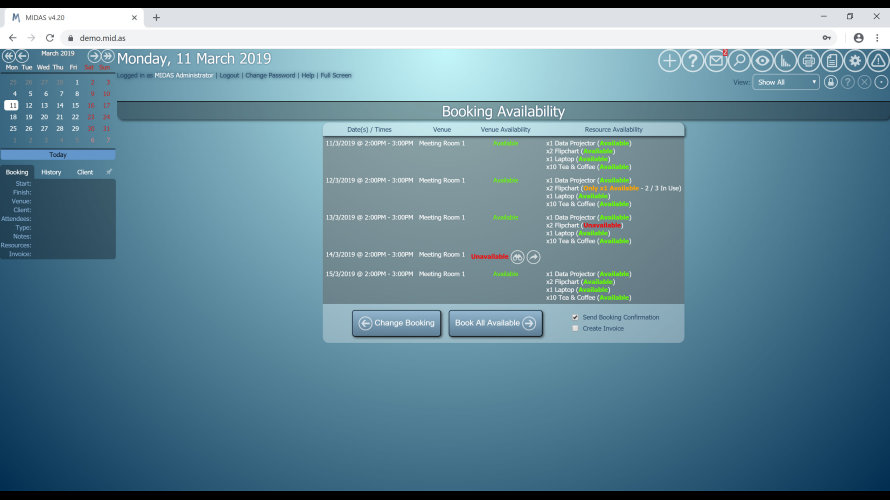Screen dimensions: 890x500
Task: Go to previous month arrow
Action: pyautogui.click(x=22, y=56)
